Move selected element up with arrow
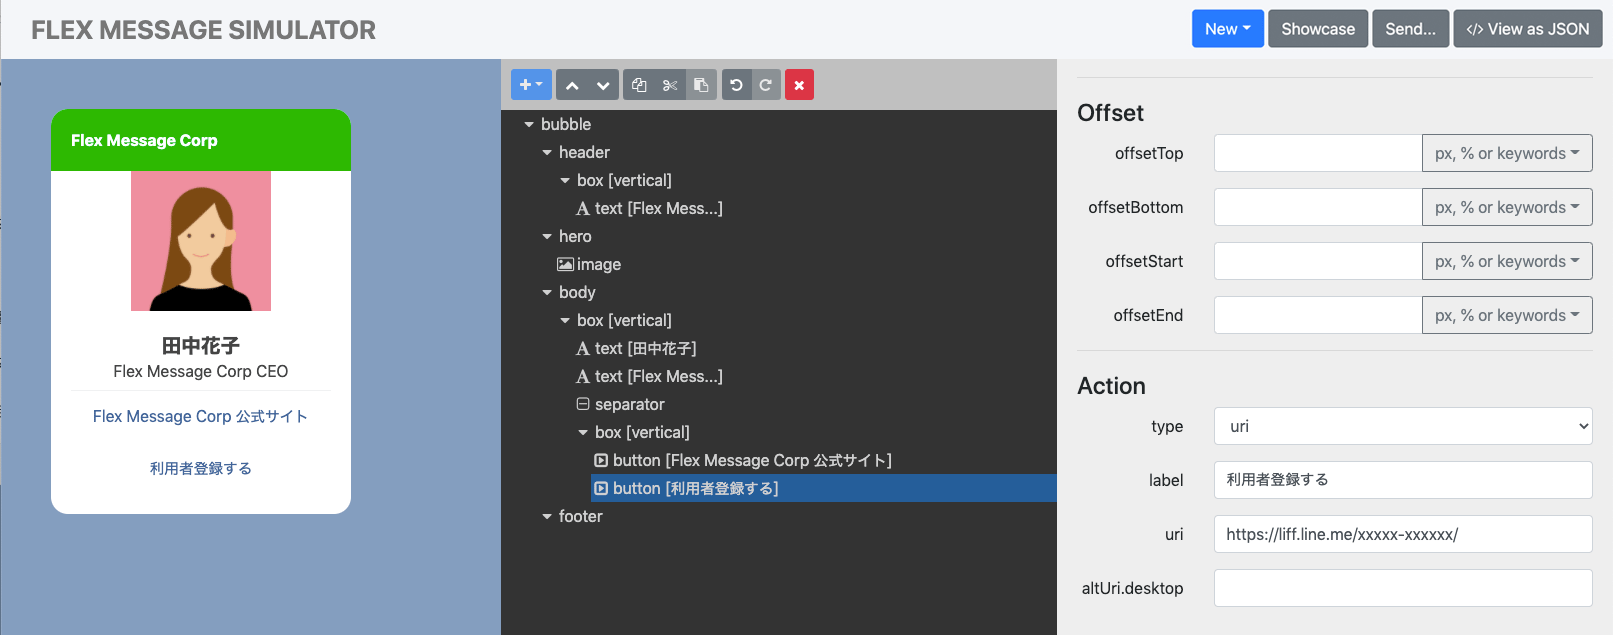The width and height of the screenshot is (1613, 635). tap(572, 85)
